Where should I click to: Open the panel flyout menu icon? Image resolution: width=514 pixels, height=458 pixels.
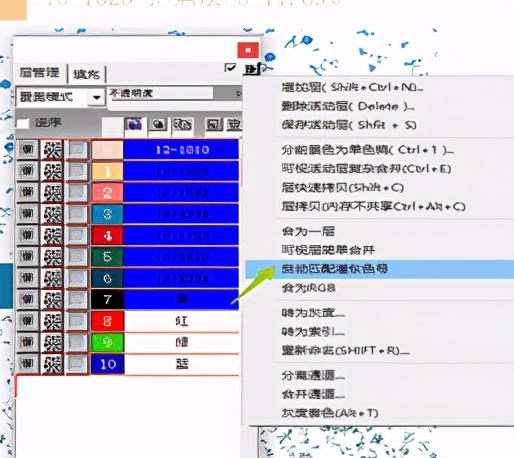pos(252,69)
